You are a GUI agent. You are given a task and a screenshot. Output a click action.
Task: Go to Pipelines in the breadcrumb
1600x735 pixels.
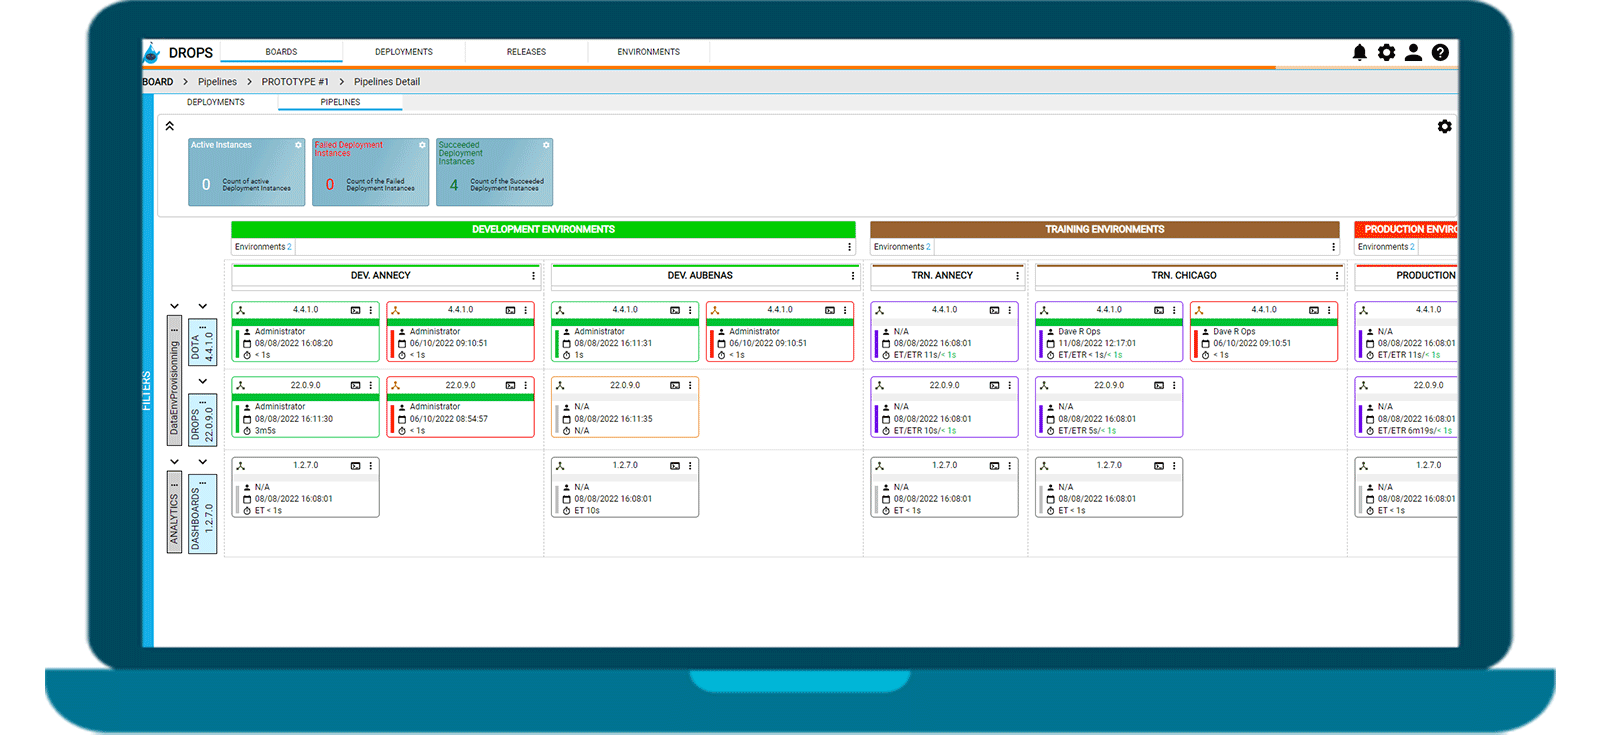217,82
